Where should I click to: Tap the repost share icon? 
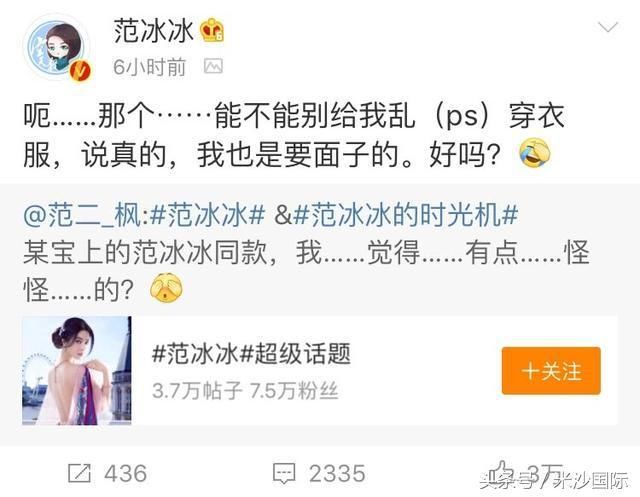[79, 473]
